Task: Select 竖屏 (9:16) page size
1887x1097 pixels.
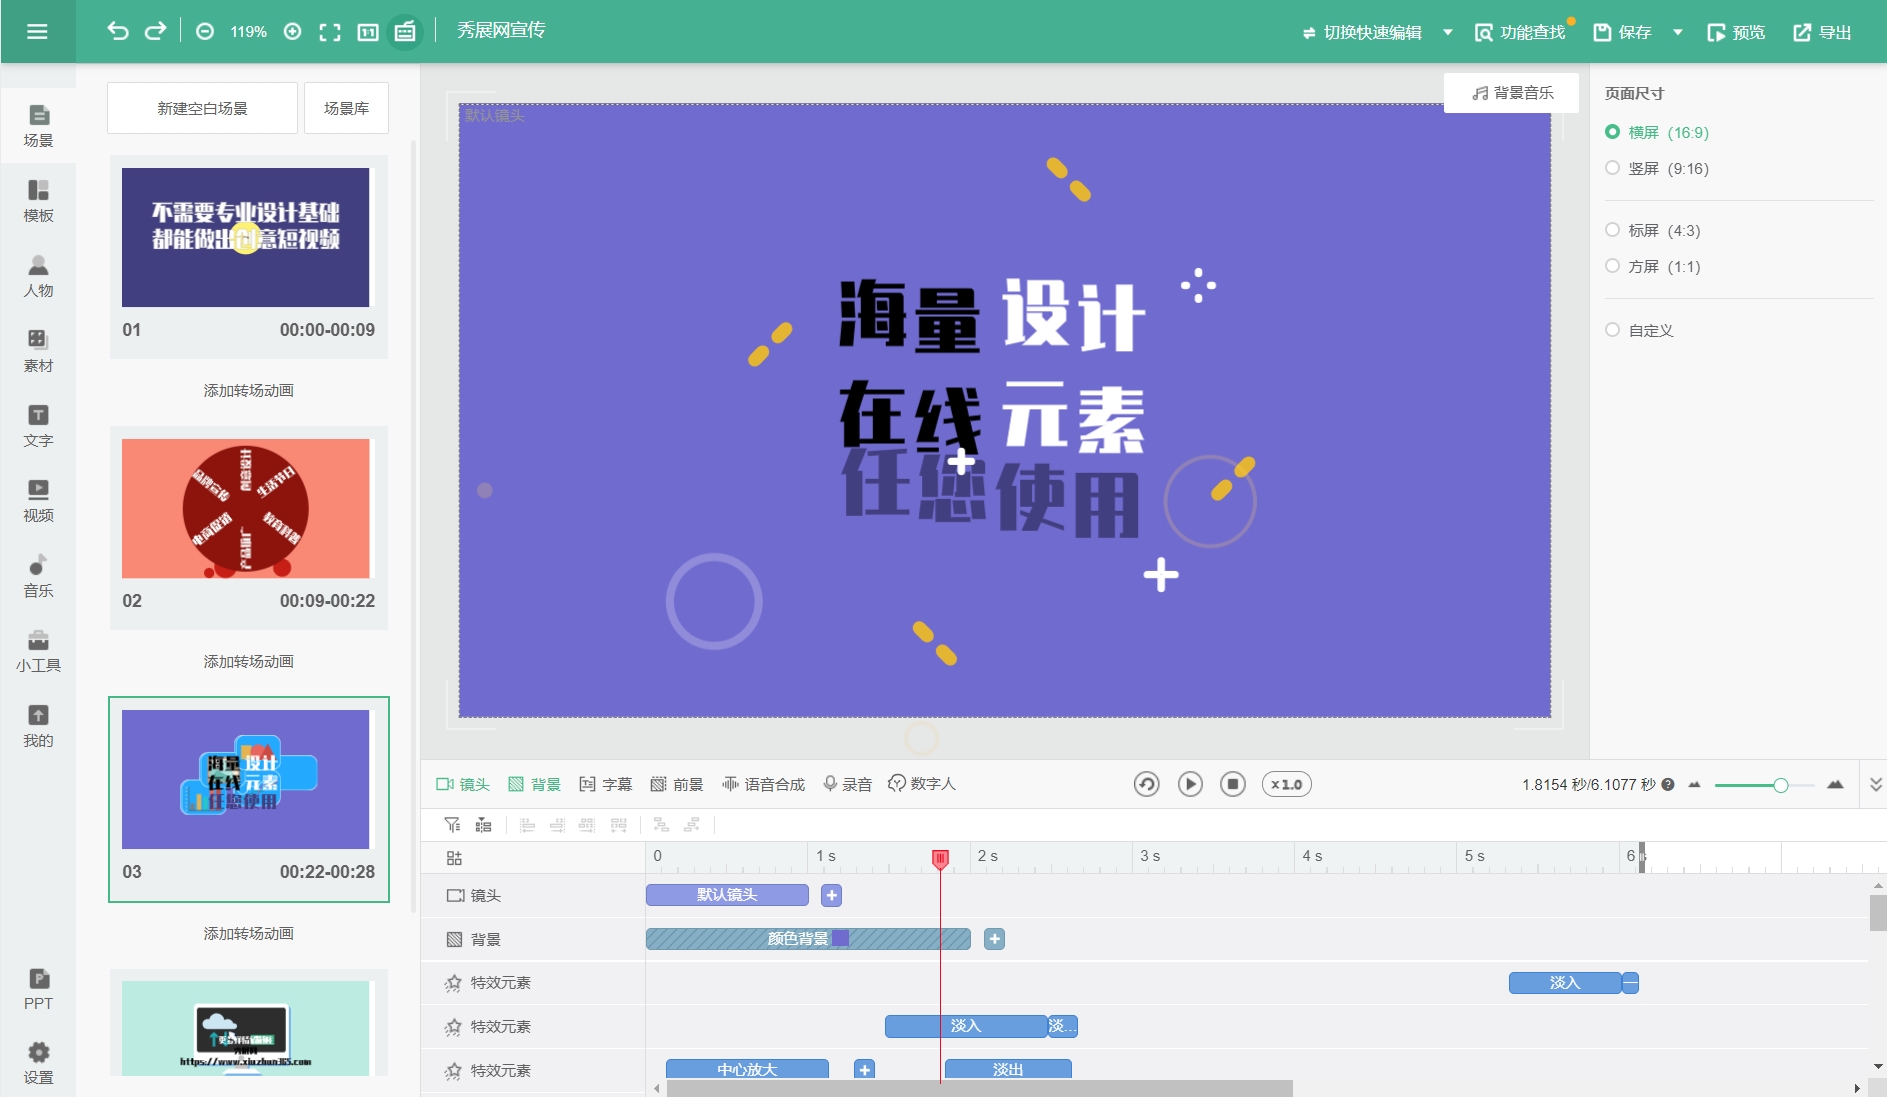Action: tap(1612, 168)
